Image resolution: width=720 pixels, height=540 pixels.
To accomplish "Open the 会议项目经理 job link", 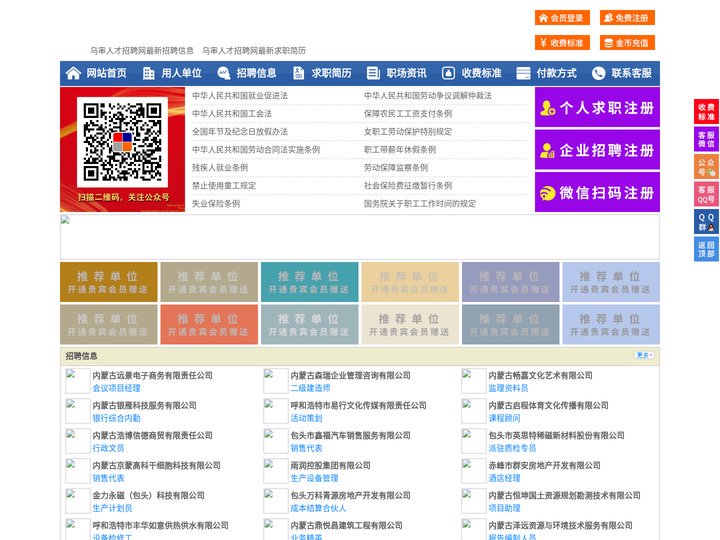I will click(x=117, y=388).
